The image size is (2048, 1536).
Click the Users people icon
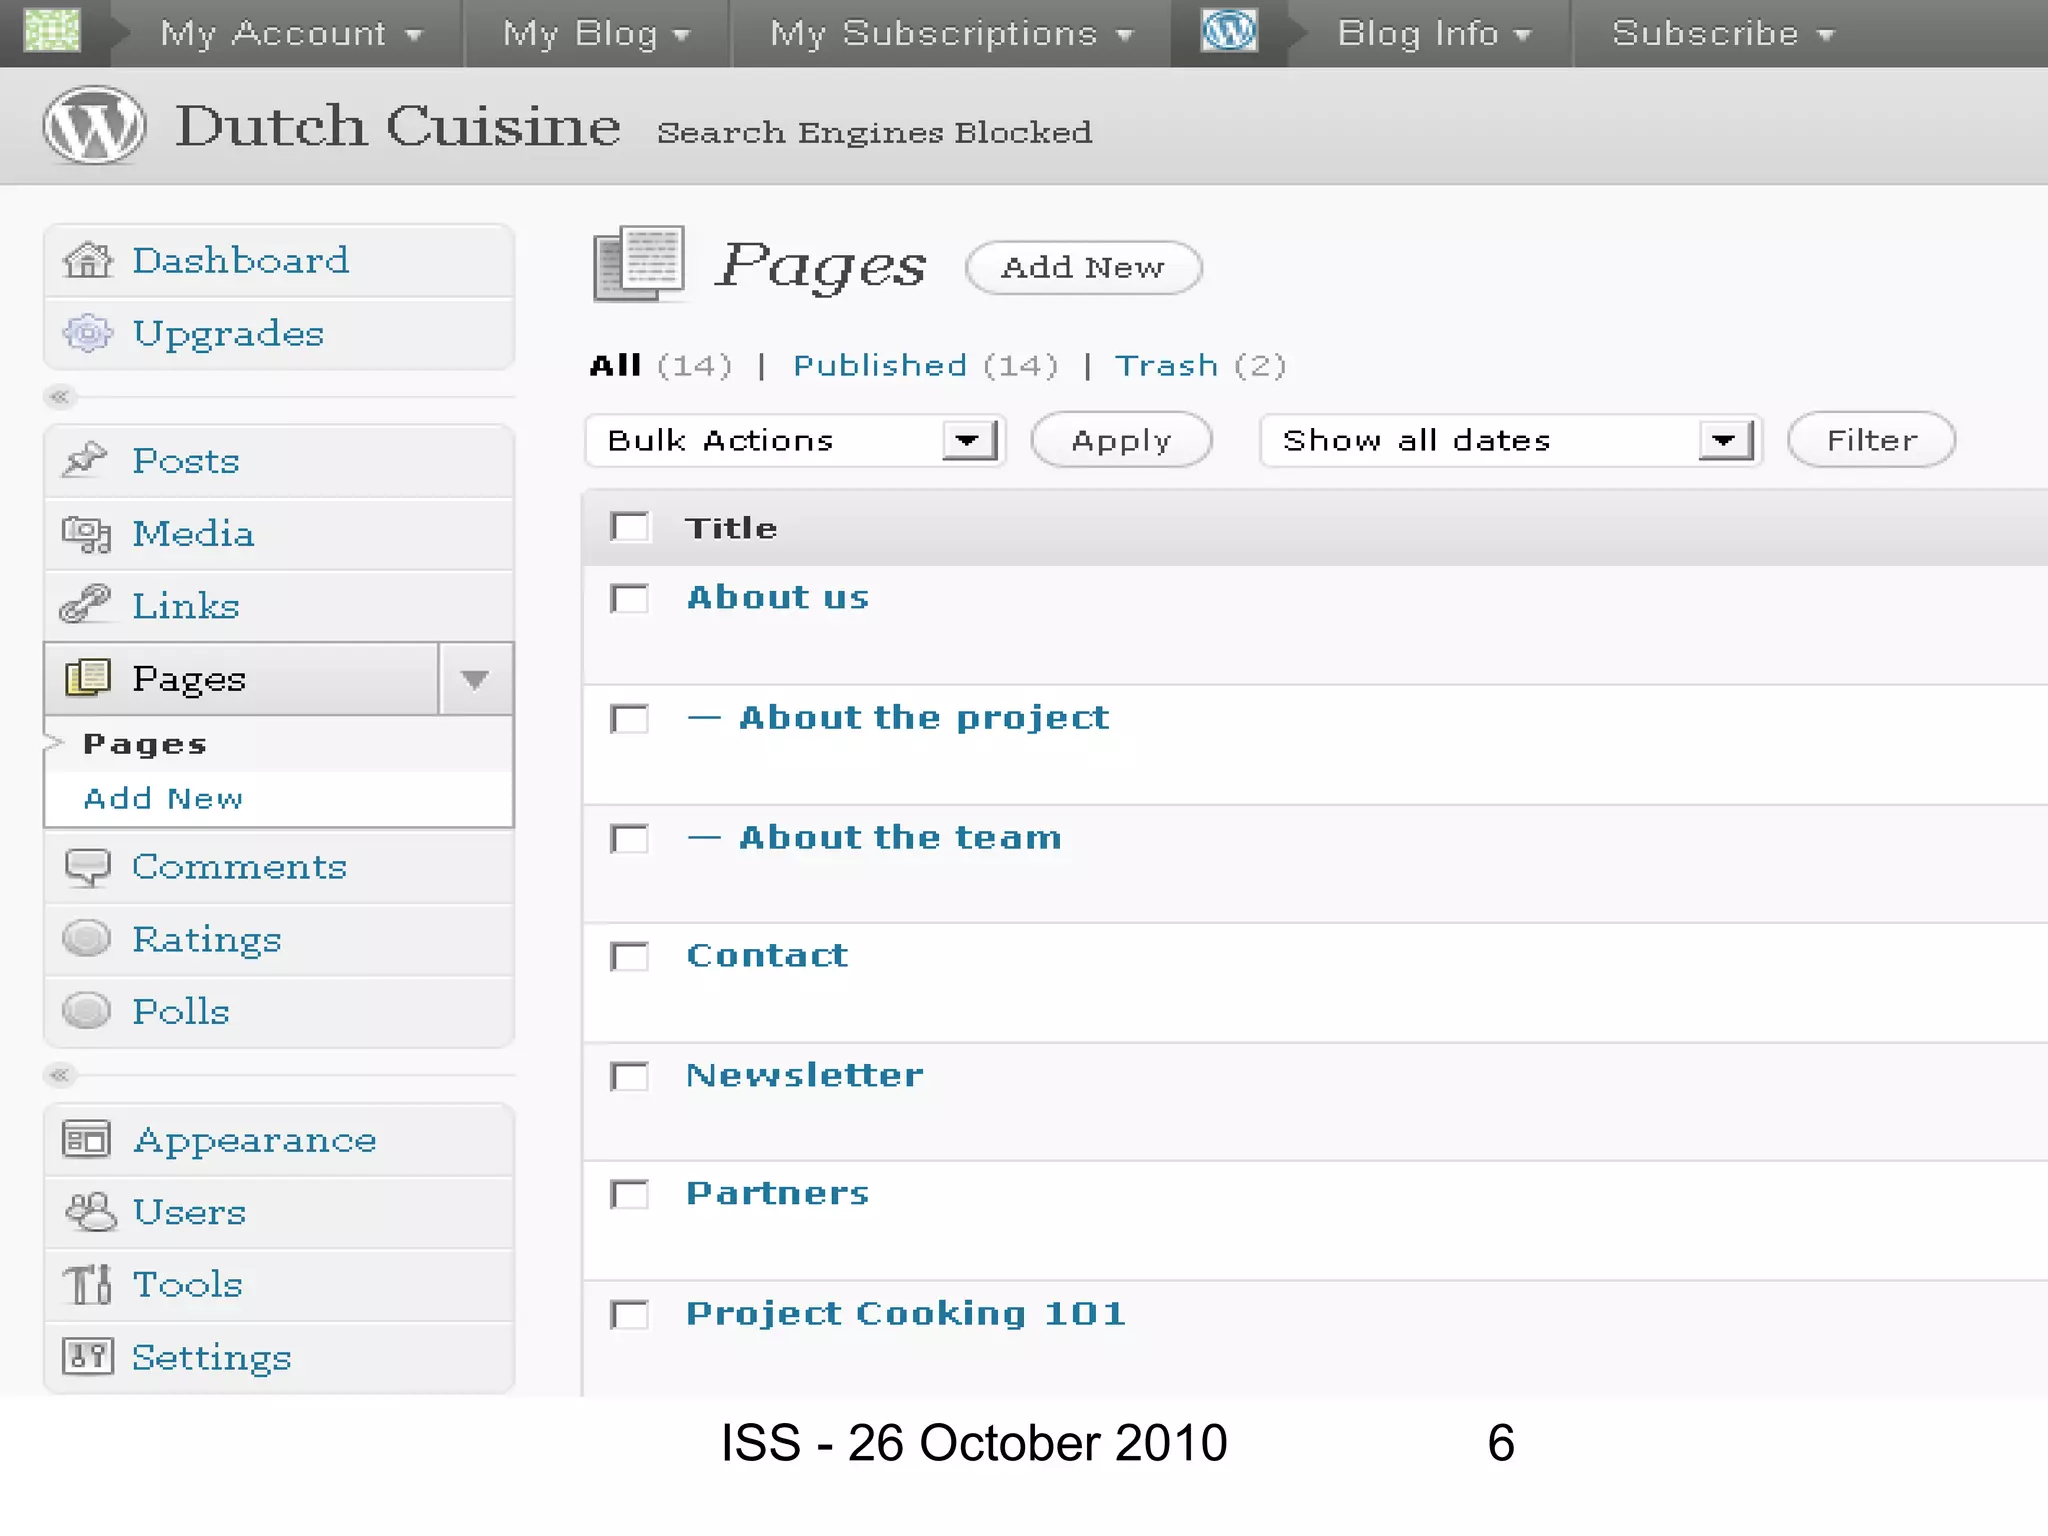pos(90,1212)
